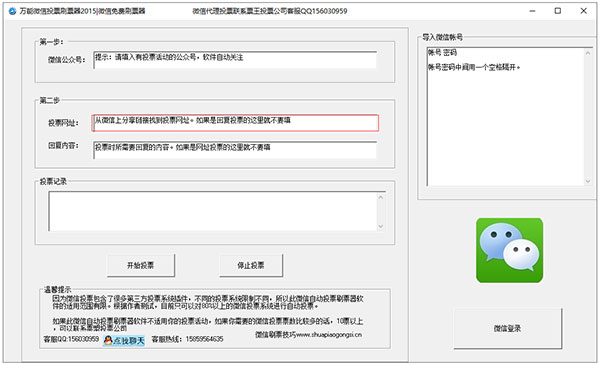Image resolution: width=600 pixels, height=365 pixels.
Task: Click the 帐号 密码 line in account list
Action: (442, 52)
